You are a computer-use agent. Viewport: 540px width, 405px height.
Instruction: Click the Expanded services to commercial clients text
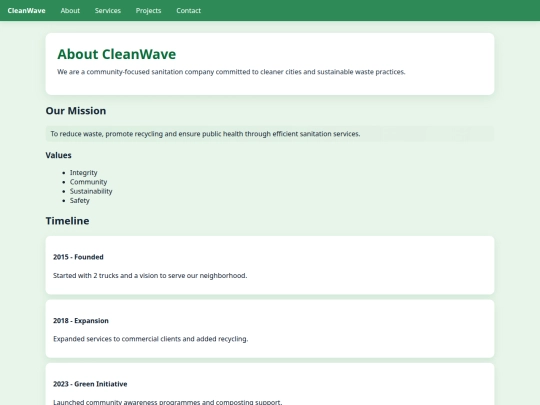pyautogui.click(x=150, y=339)
